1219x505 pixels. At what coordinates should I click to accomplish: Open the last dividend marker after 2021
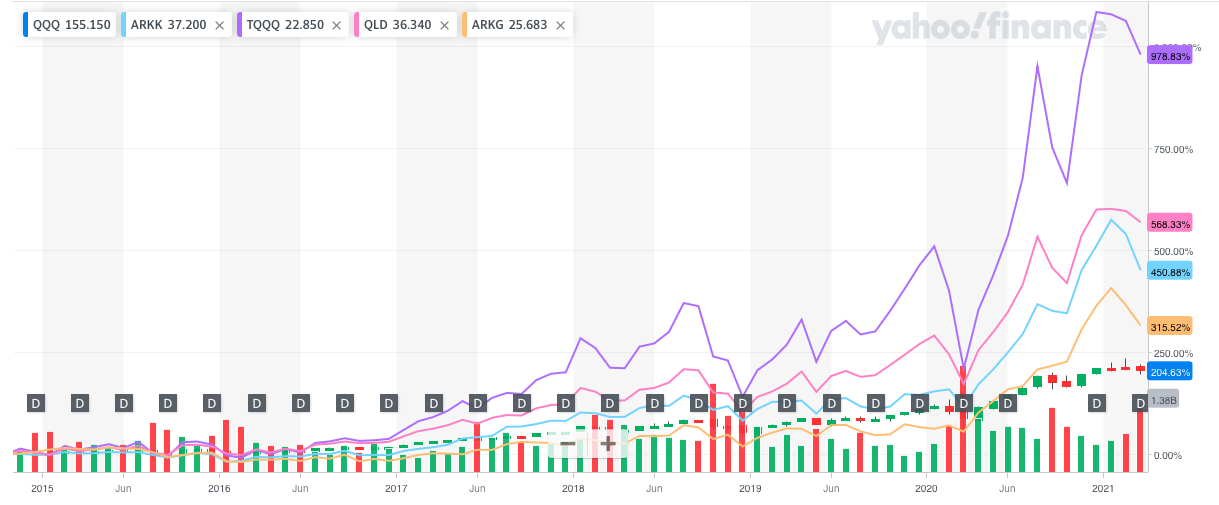tap(1140, 403)
